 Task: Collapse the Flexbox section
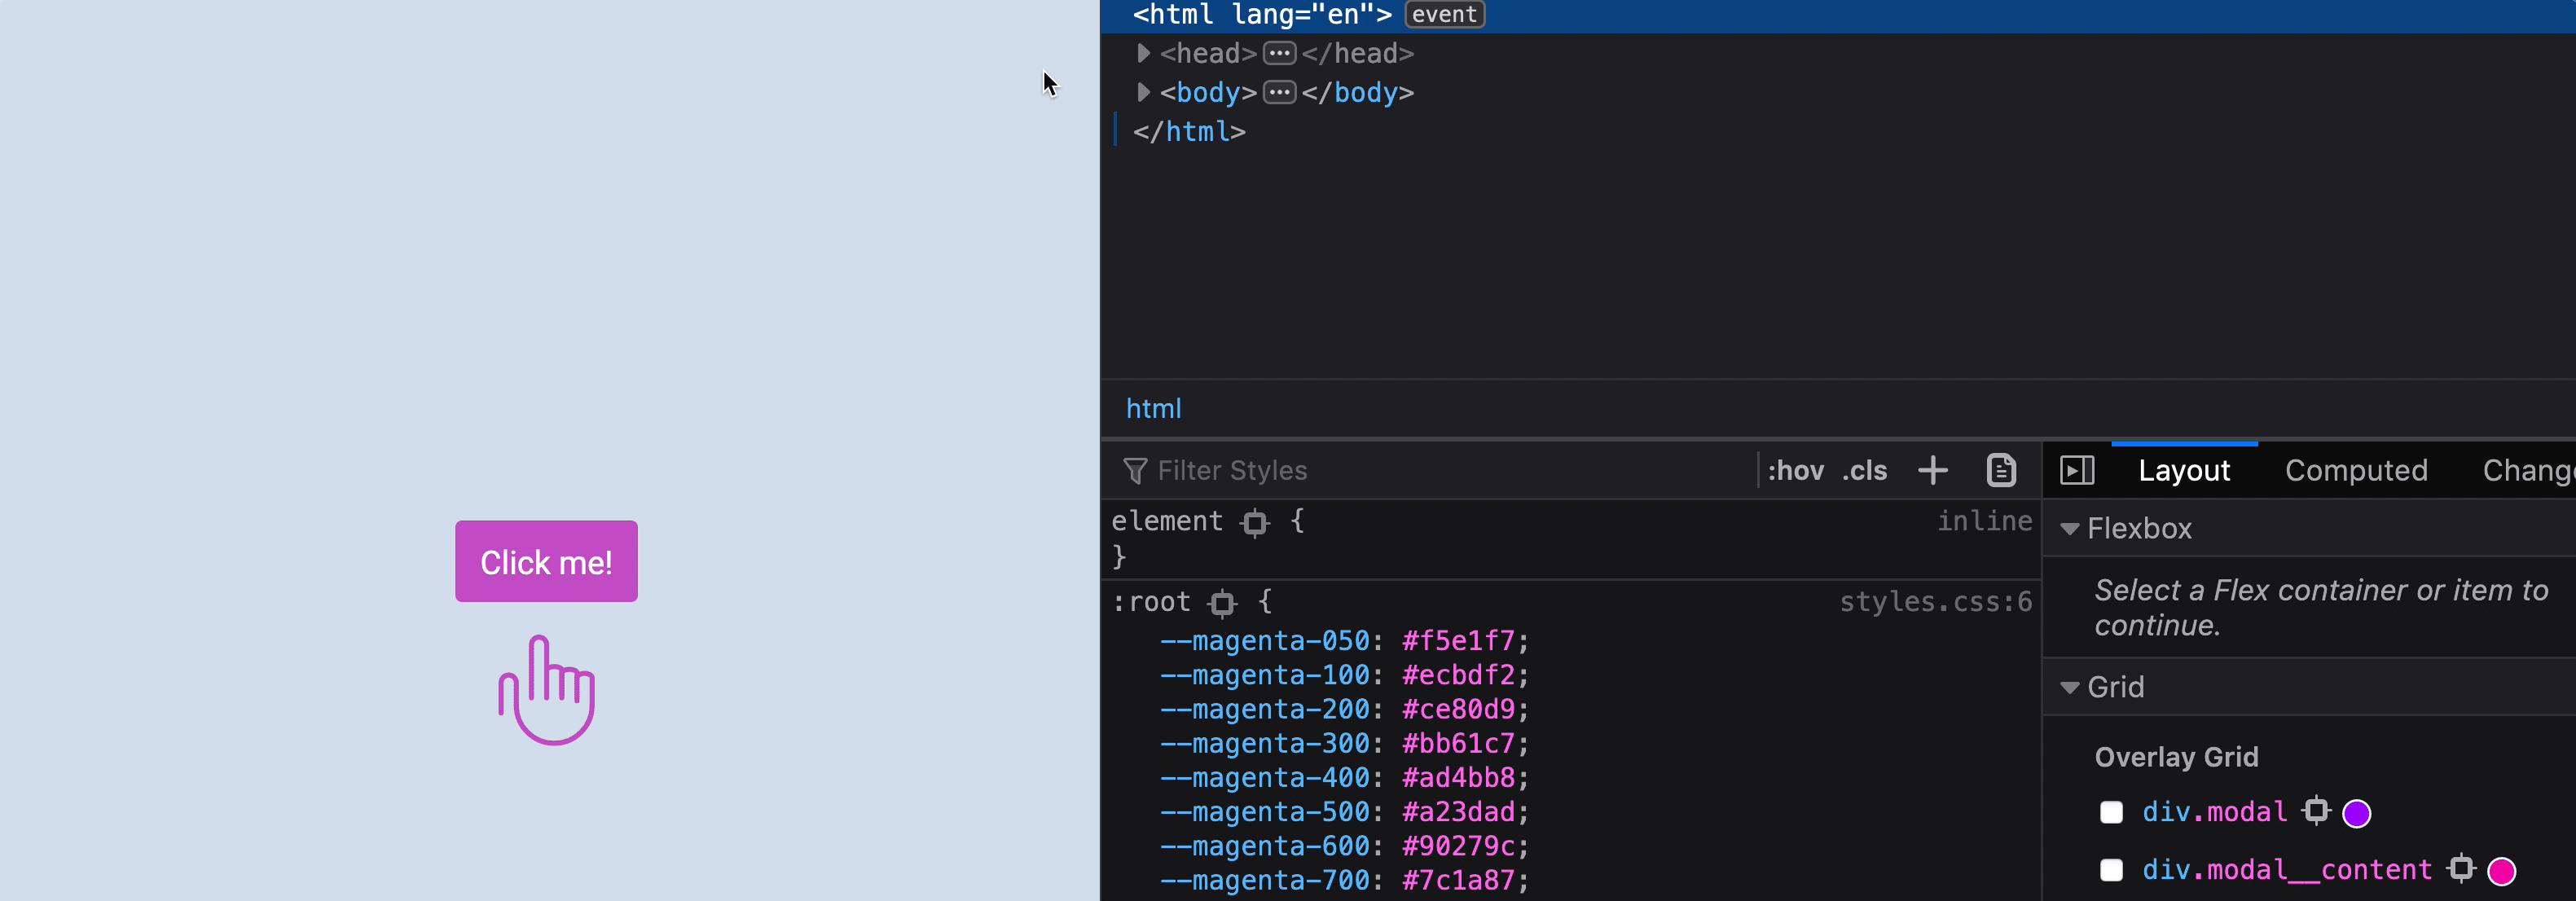[x=2070, y=528]
